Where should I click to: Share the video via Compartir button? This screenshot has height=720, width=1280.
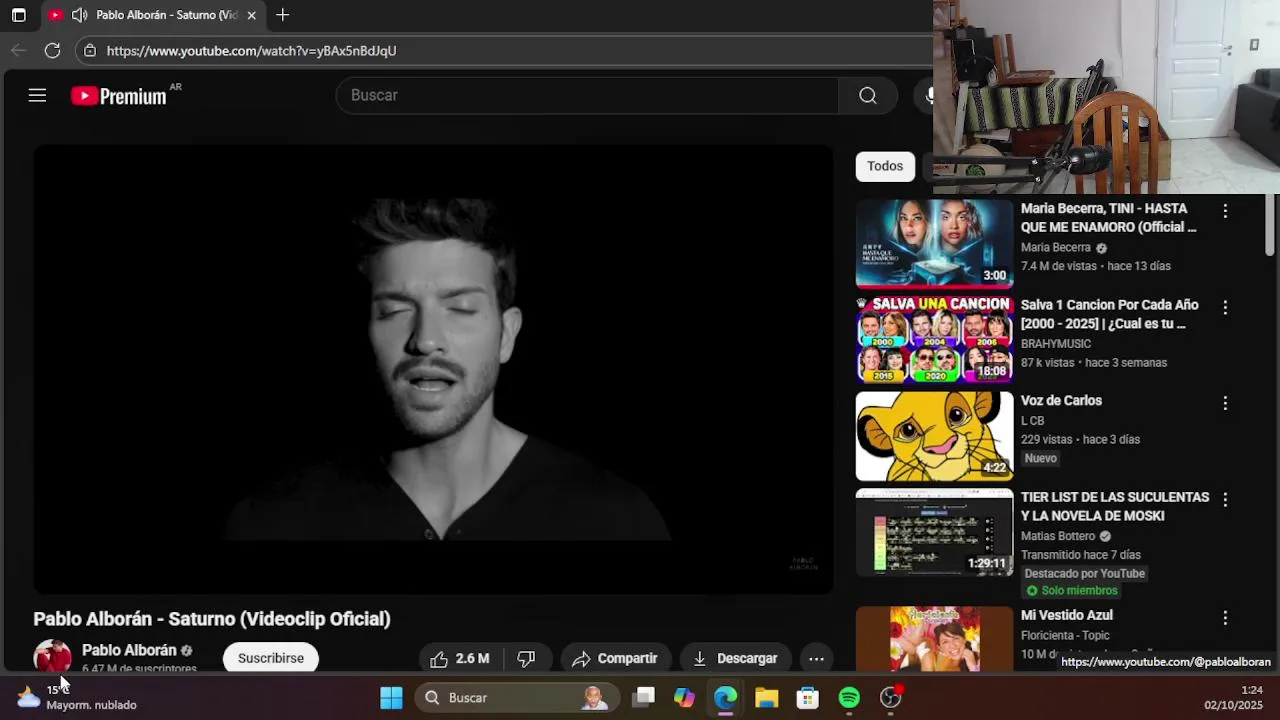click(x=615, y=658)
